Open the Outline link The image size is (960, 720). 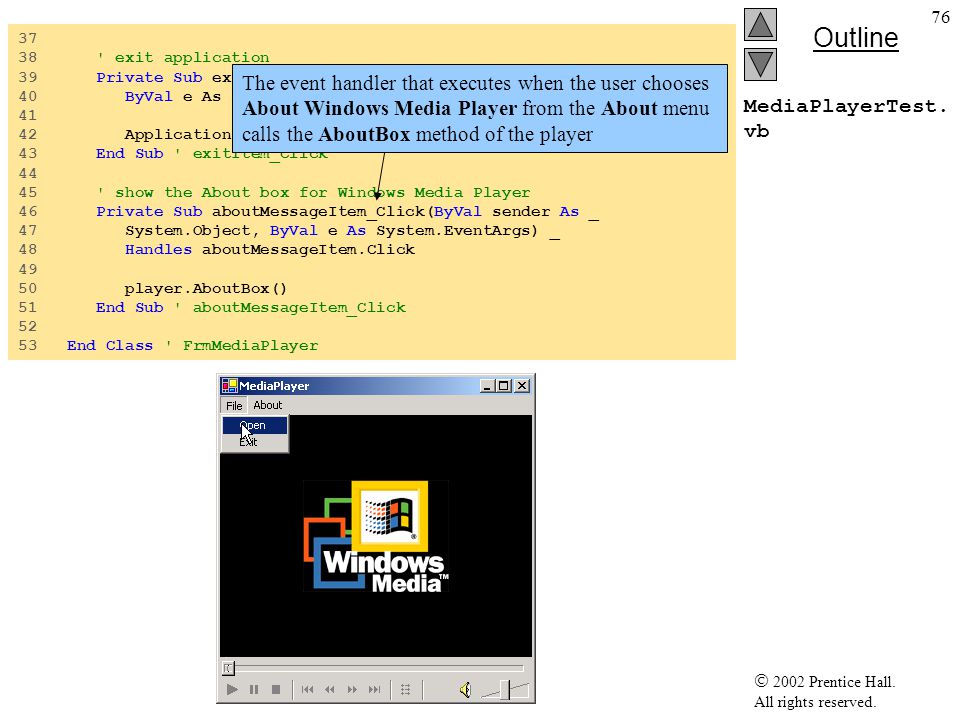pos(855,38)
